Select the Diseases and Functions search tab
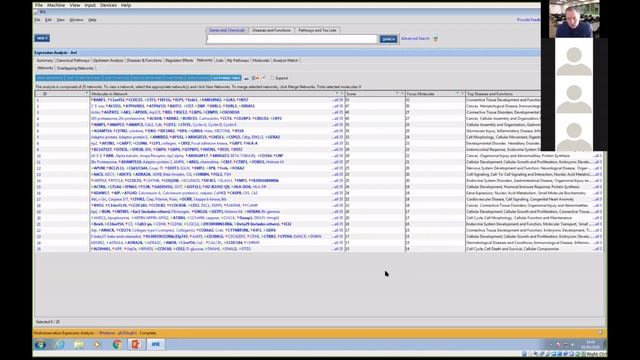The width and height of the screenshot is (640, 360). (x=271, y=30)
